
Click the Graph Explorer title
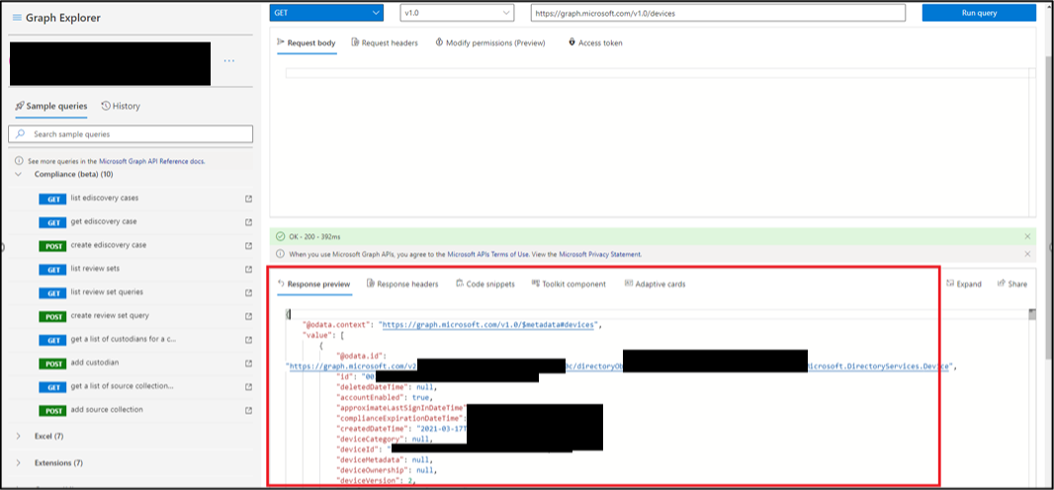(x=63, y=17)
